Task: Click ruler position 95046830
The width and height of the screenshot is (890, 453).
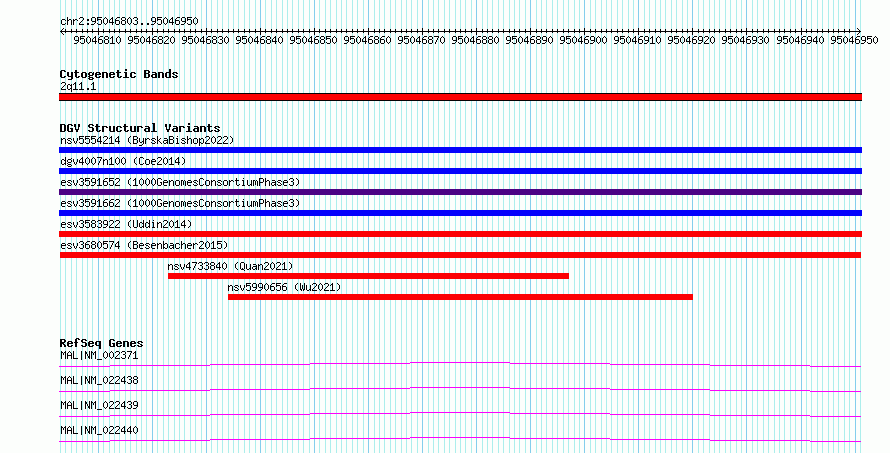Action: (x=205, y=40)
